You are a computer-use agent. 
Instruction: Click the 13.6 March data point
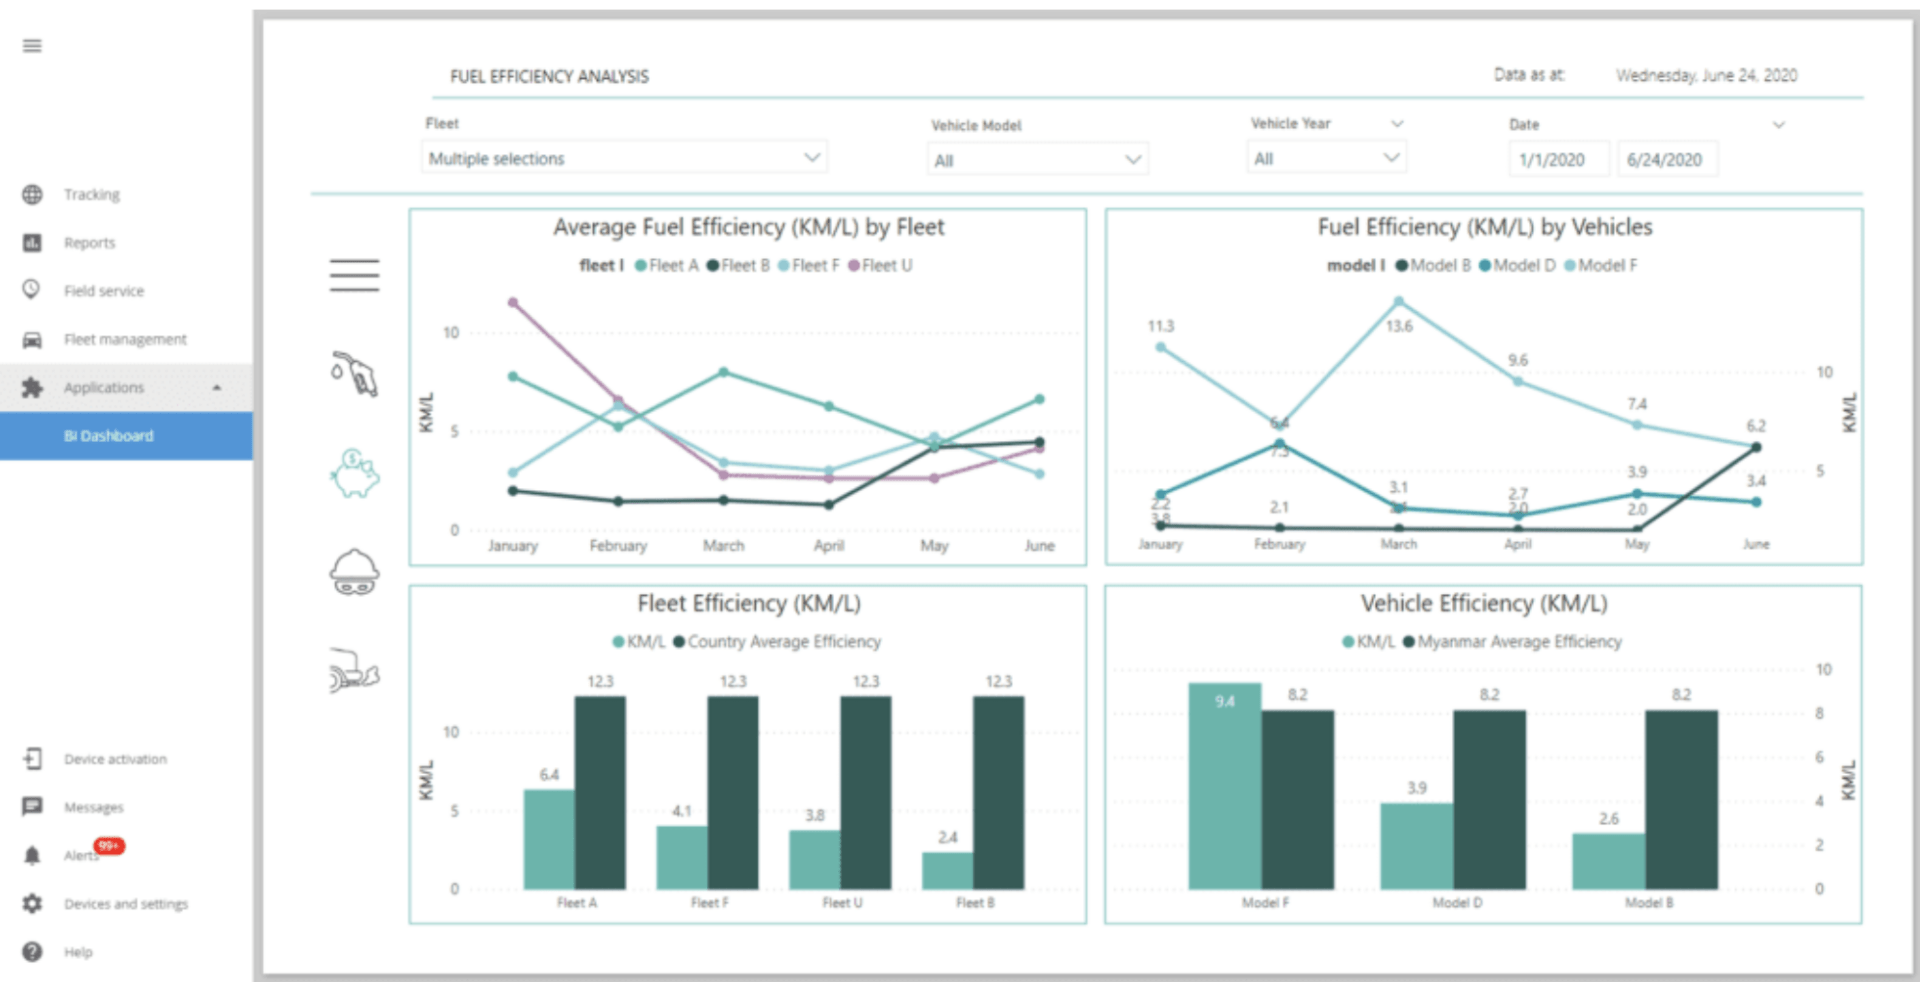pos(1398,301)
